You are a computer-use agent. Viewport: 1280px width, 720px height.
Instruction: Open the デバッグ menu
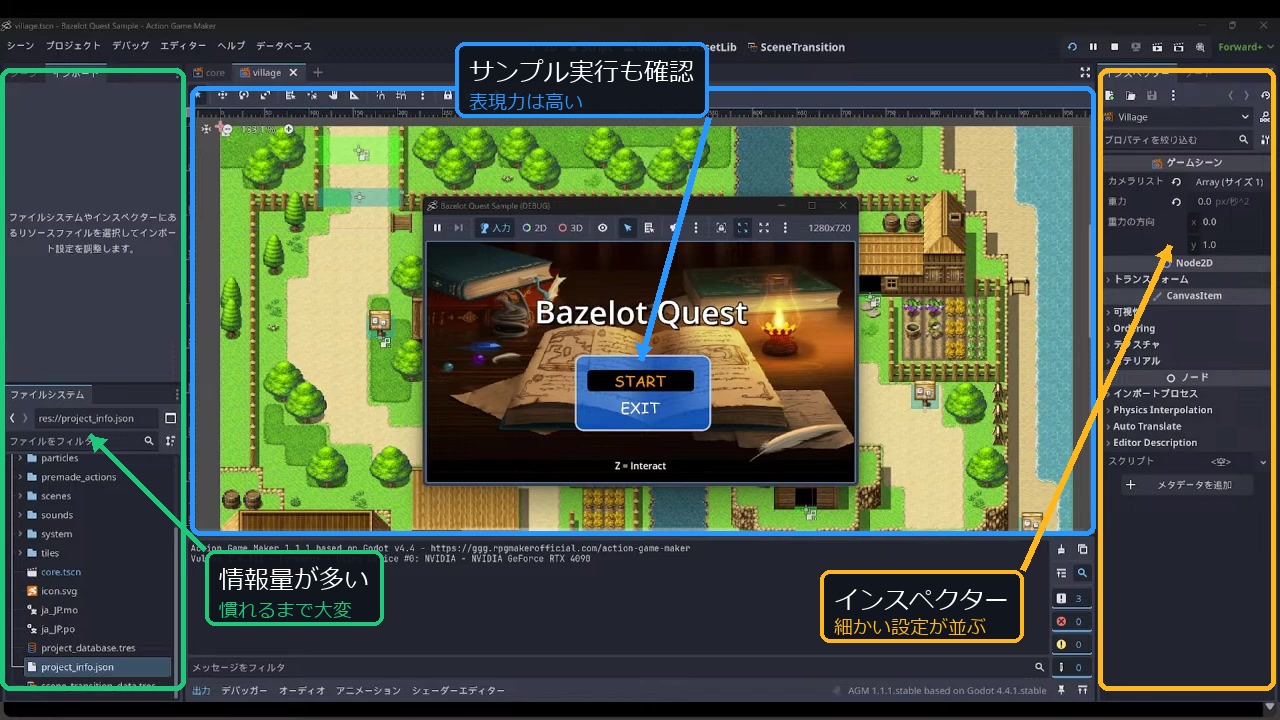point(131,46)
